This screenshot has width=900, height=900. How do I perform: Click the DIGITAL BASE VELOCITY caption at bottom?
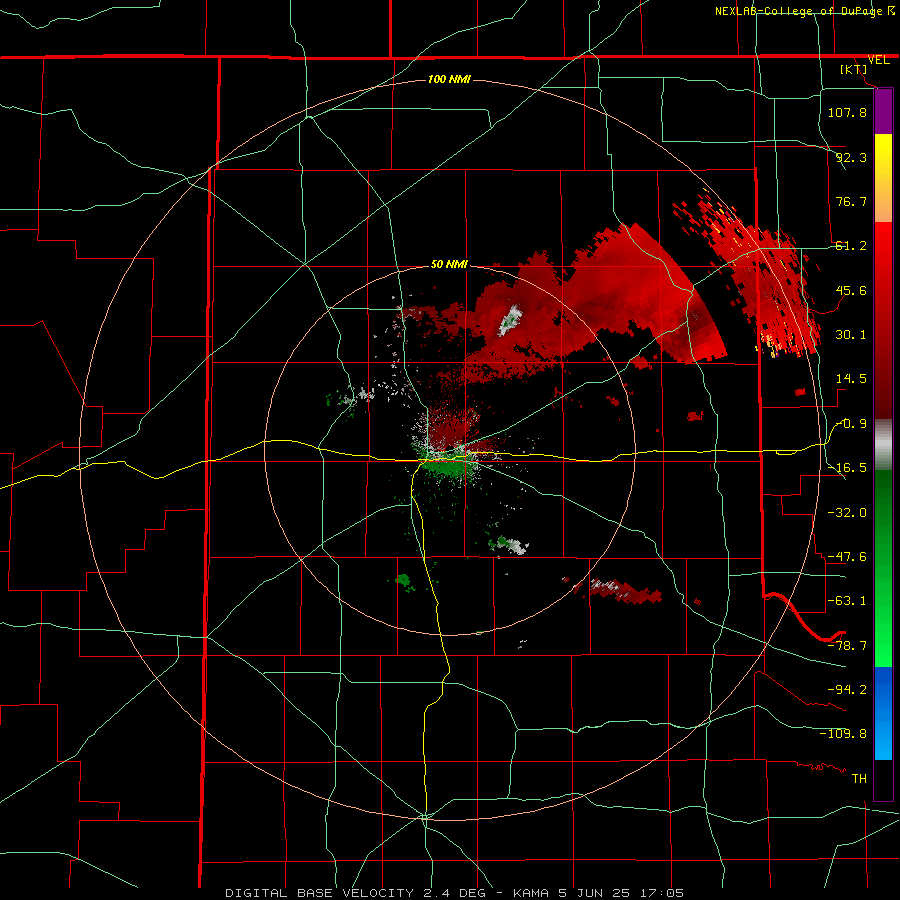pos(454,893)
